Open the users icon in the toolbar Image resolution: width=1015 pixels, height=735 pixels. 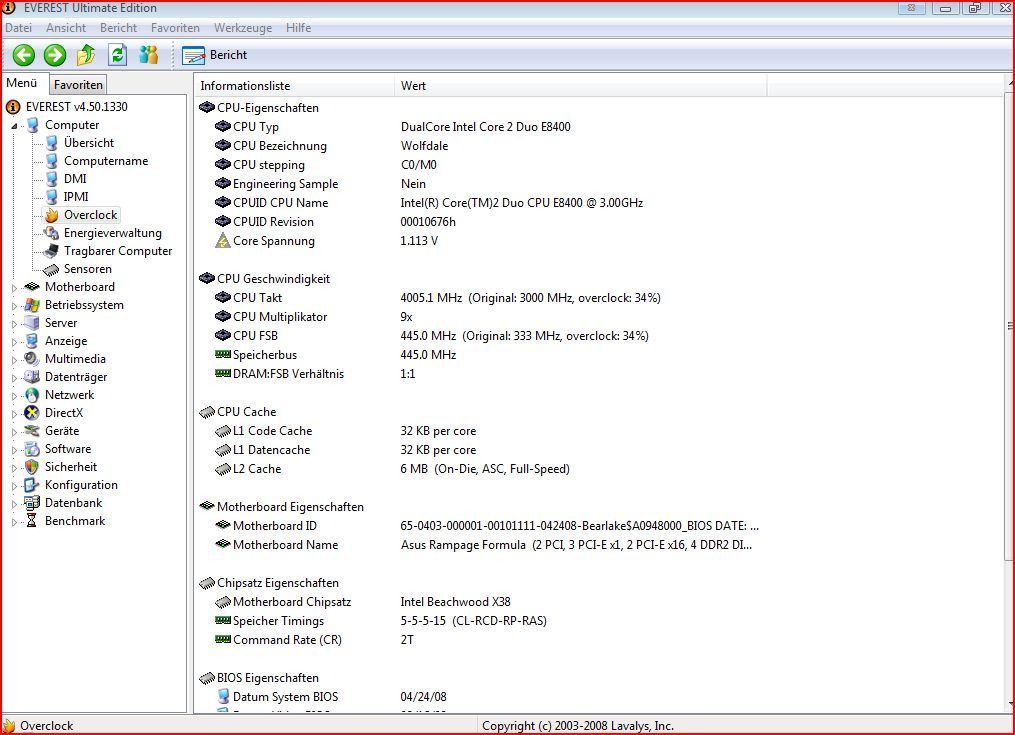(149, 55)
